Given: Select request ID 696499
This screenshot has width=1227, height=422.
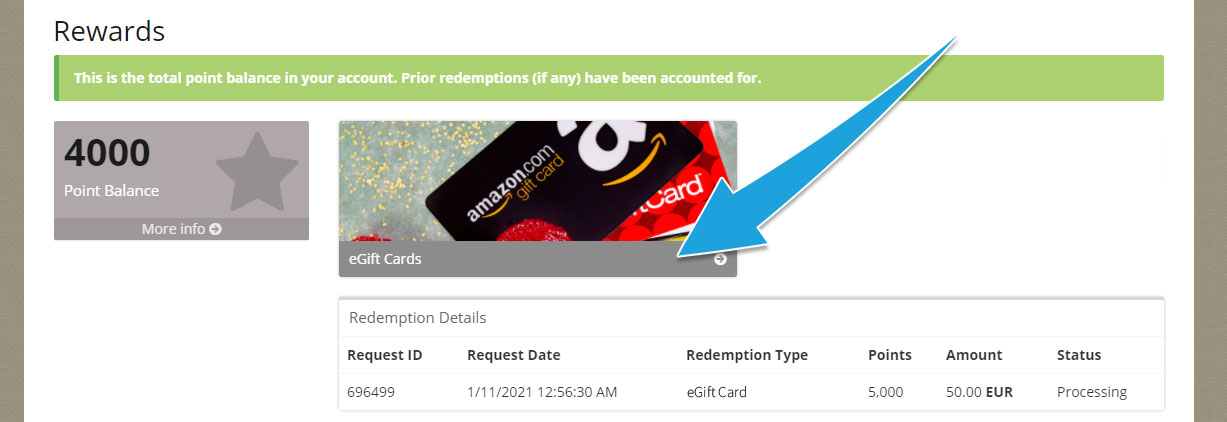Looking at the screenshot, I should [371, 392].
